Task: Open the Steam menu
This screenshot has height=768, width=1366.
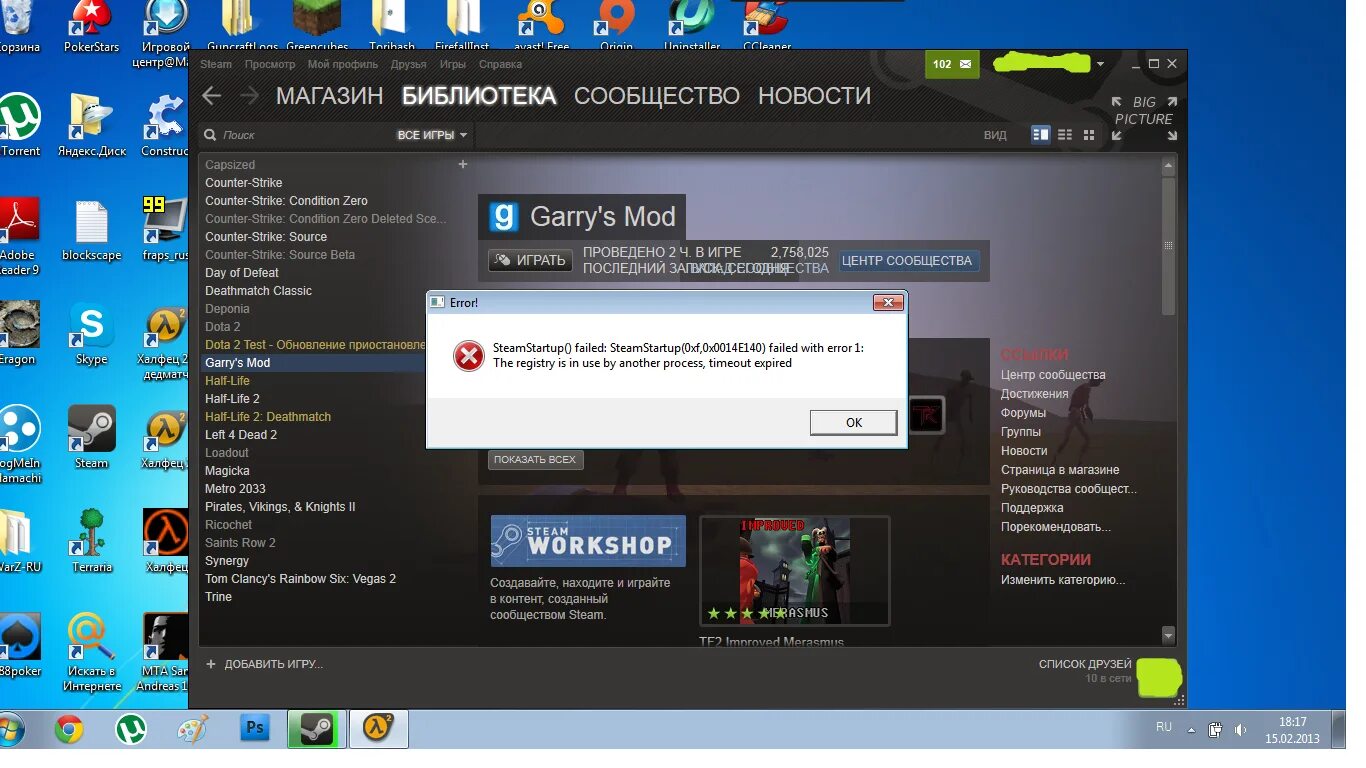Action: pyautogui.click(x=216, y=64)
